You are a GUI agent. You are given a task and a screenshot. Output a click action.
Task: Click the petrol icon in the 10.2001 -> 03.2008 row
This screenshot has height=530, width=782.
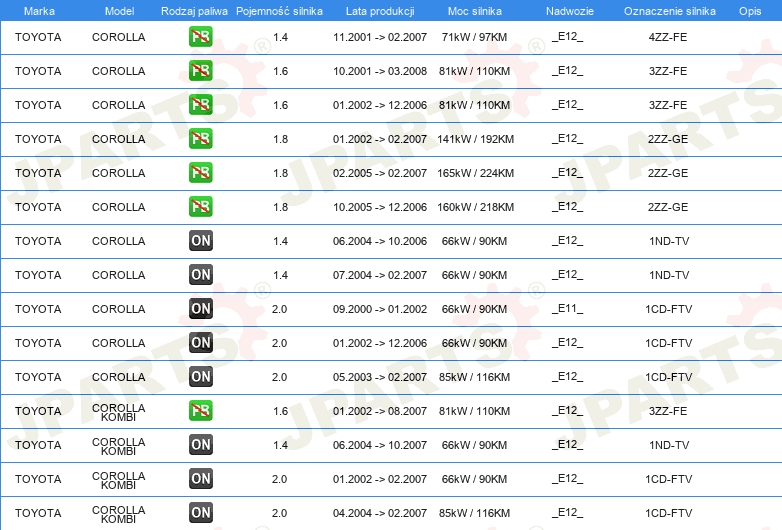pos(200,71)
